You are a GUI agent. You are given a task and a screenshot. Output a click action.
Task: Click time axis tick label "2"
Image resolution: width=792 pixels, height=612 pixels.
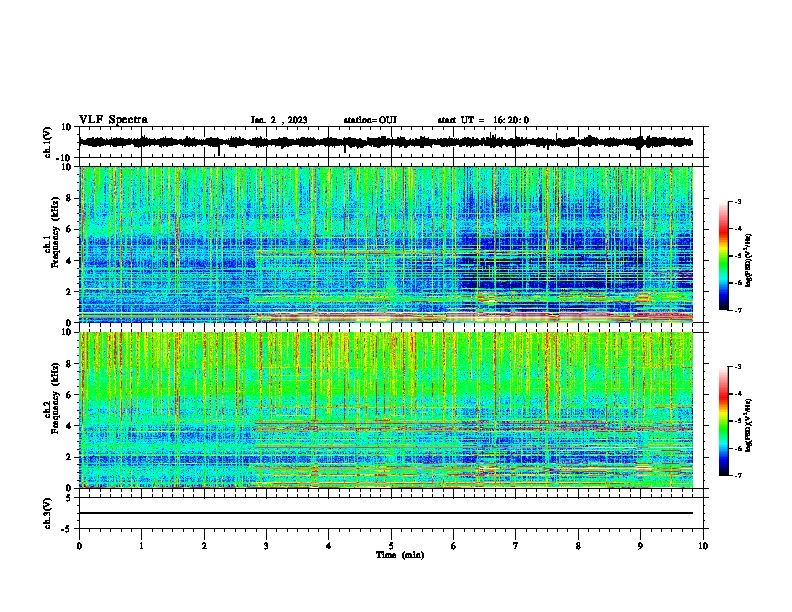coord(204,546)
